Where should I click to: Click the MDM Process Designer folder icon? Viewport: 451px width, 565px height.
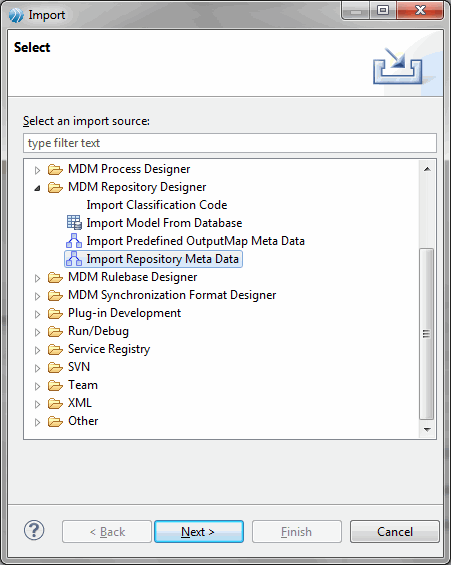coord(55,169)
